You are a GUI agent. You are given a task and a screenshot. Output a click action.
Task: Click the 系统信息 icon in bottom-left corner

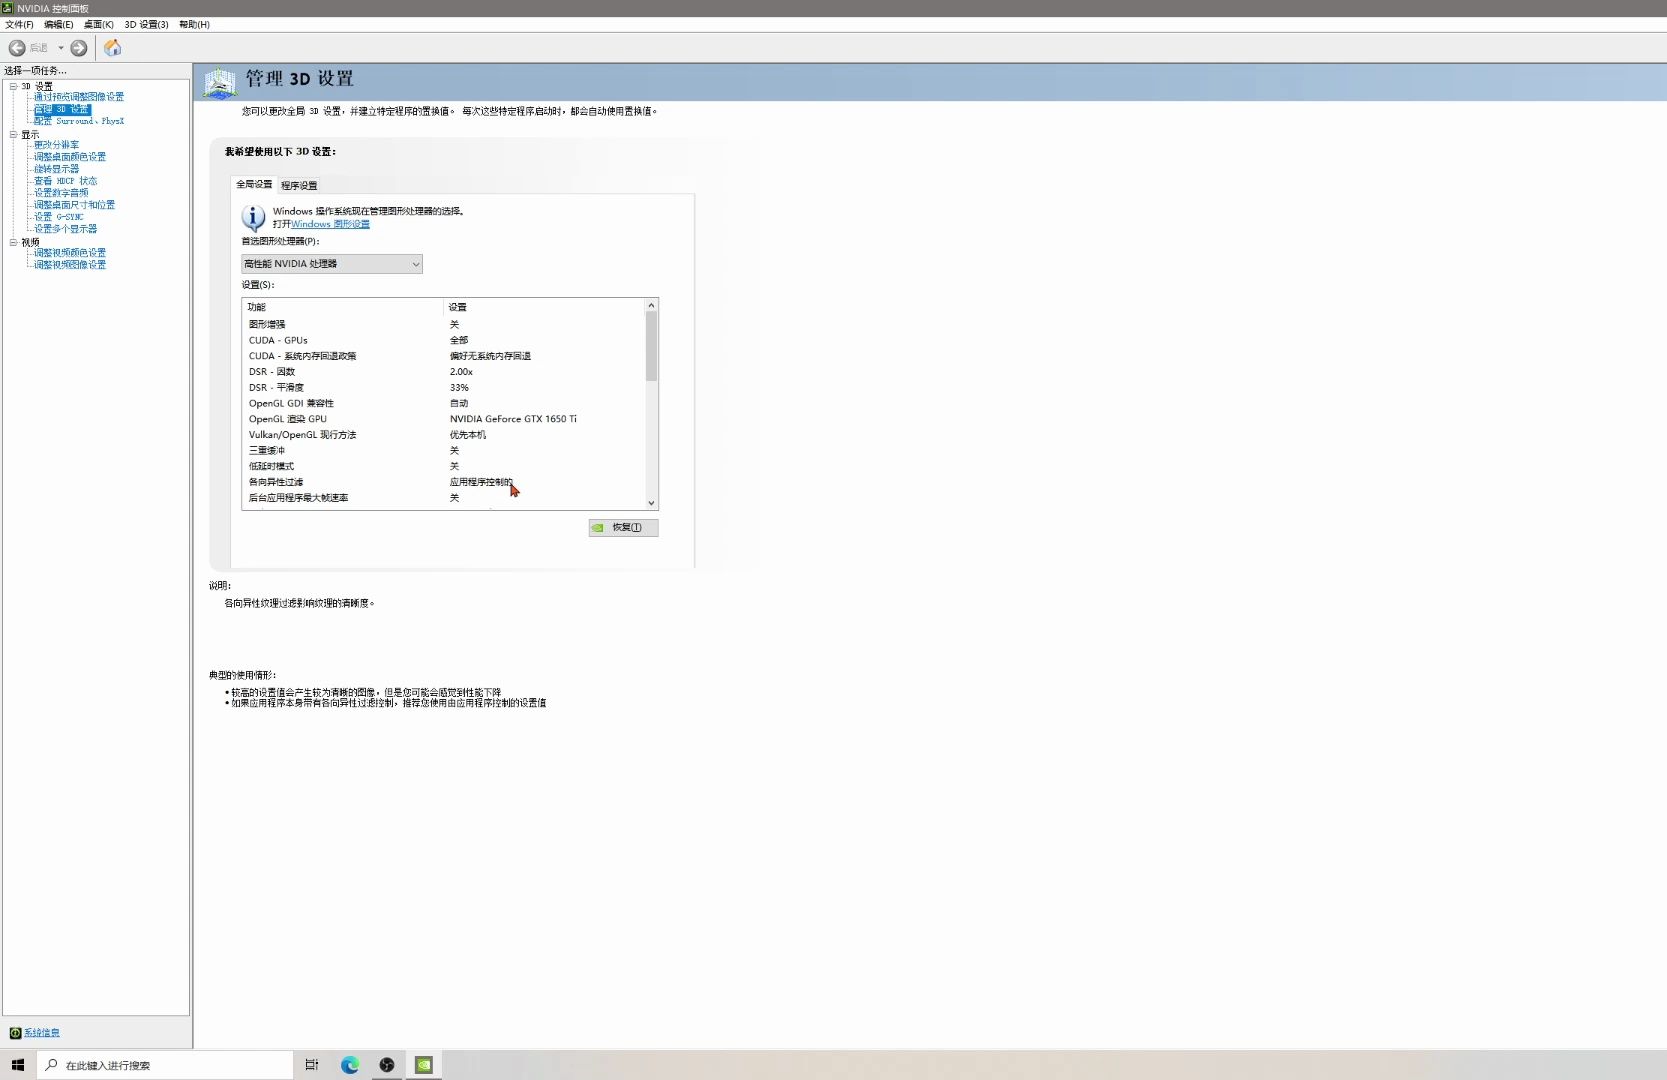[x=15, y=1033]
